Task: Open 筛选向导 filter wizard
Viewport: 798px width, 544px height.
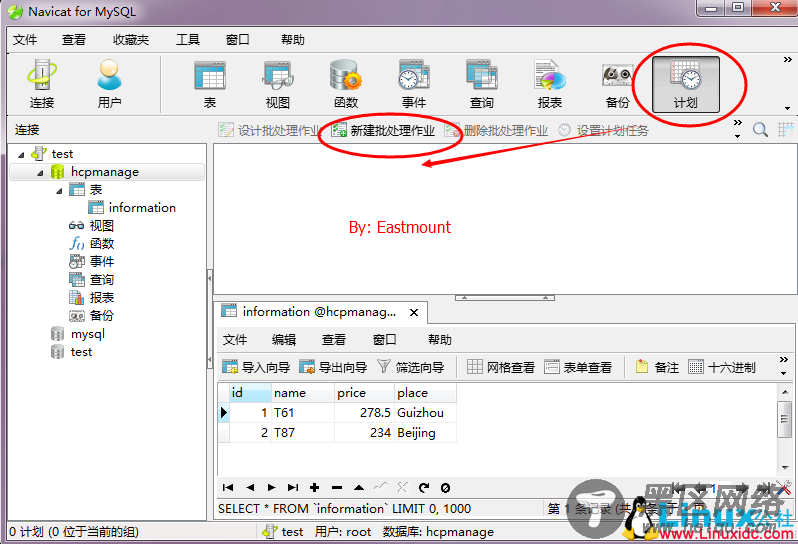Action: (x=411, y=367)
